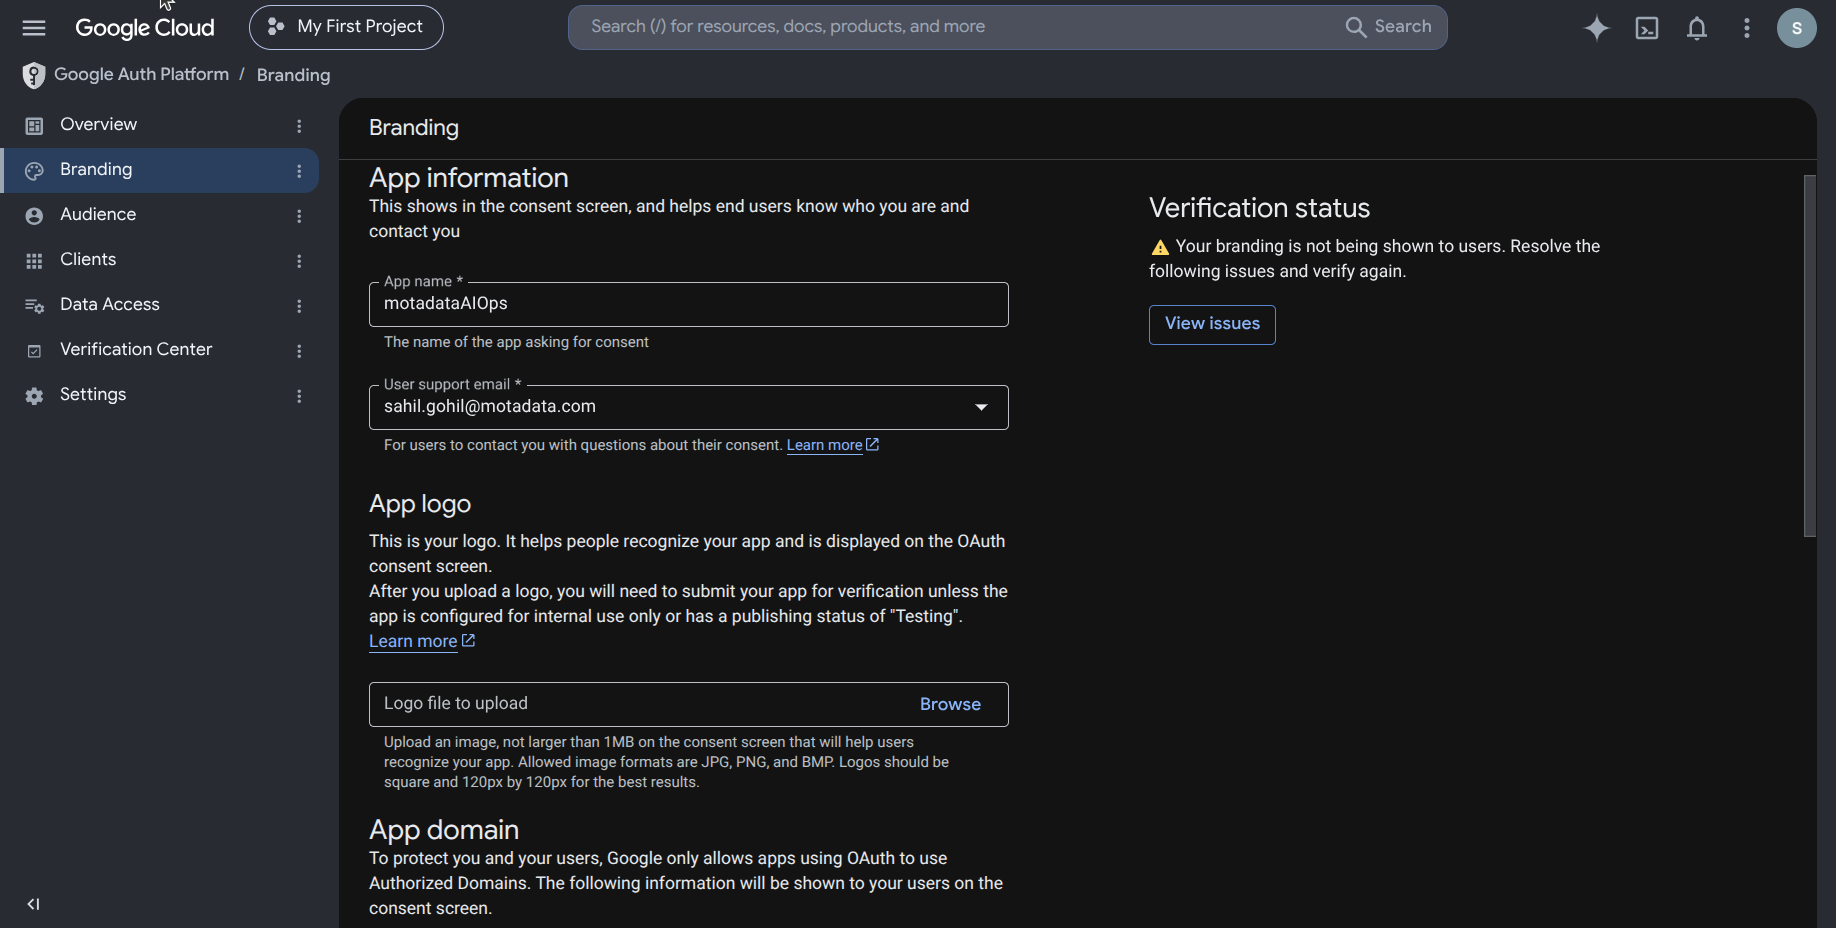1836x928 pixels.
Task: Open more options for Overview
Action: pyautogui.click(x=299, y=126)
